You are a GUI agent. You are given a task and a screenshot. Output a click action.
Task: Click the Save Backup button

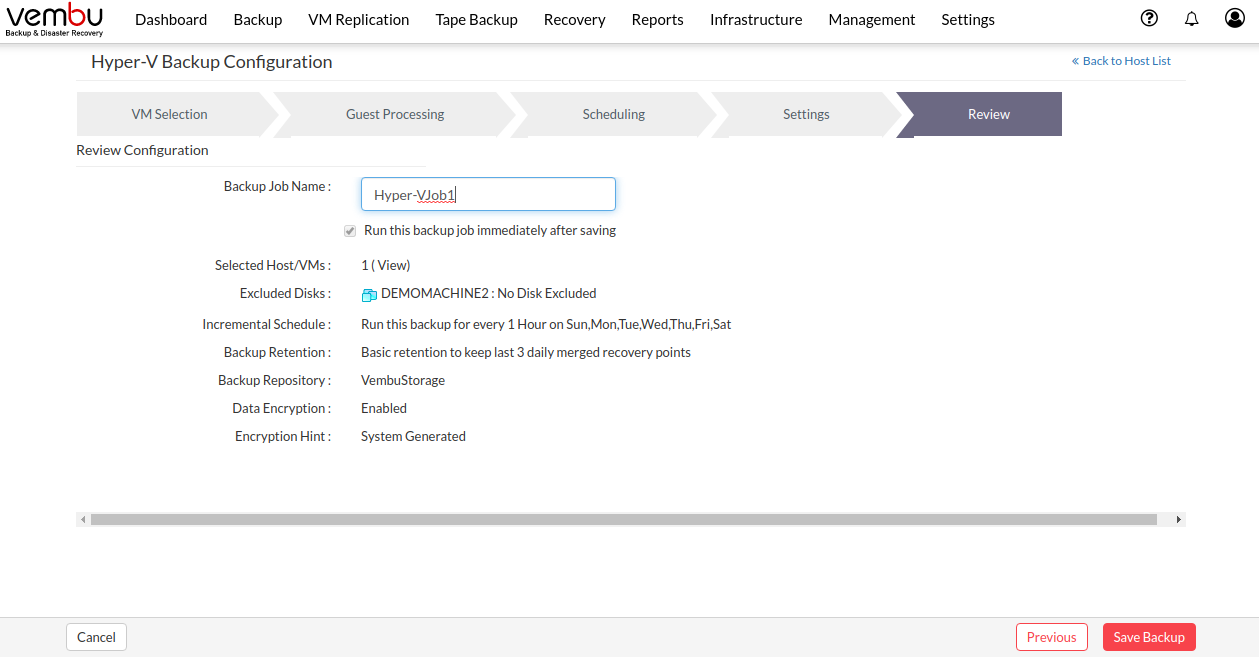[x=1149, y=637]
